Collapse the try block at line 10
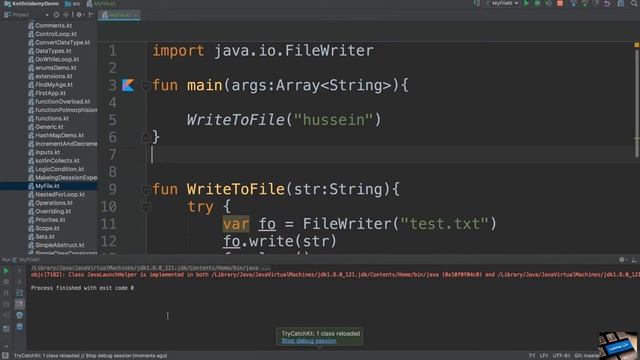This screenshot has height=360, width=640. point(146,207)
